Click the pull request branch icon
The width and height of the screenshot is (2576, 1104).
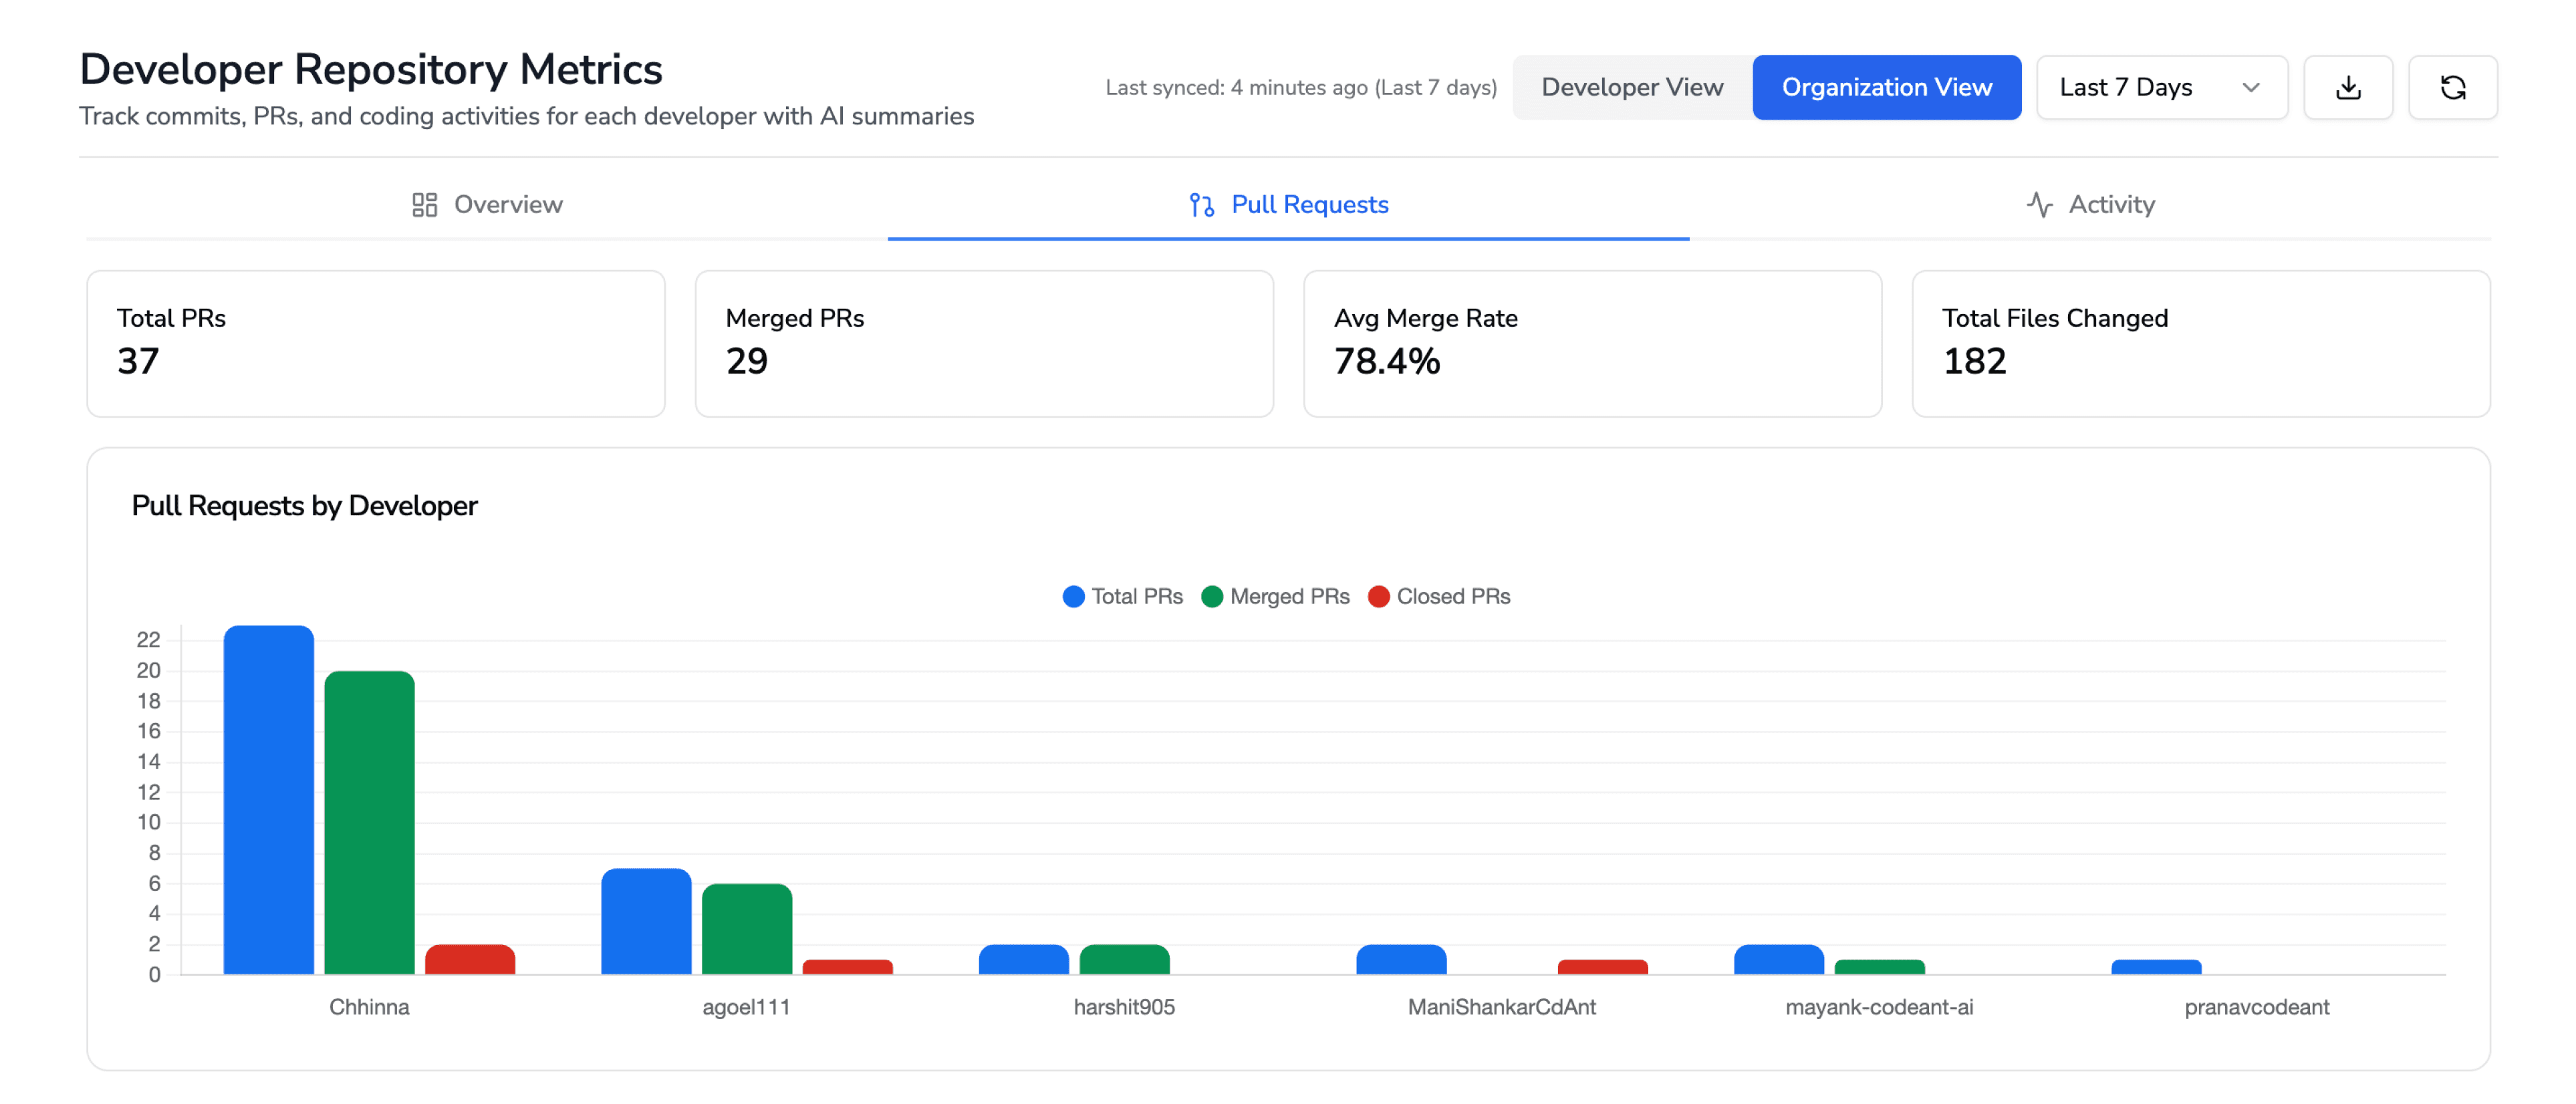[1202, 204]
